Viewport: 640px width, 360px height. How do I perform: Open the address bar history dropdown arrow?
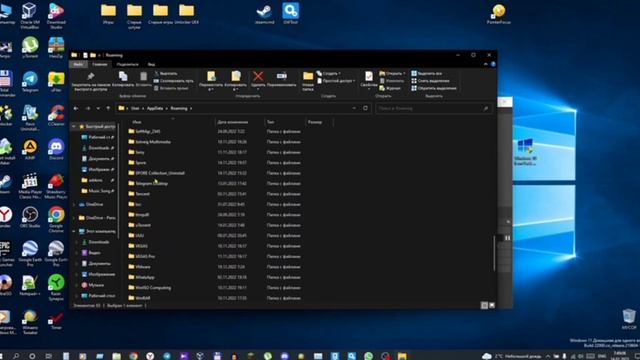pos(354,108)
